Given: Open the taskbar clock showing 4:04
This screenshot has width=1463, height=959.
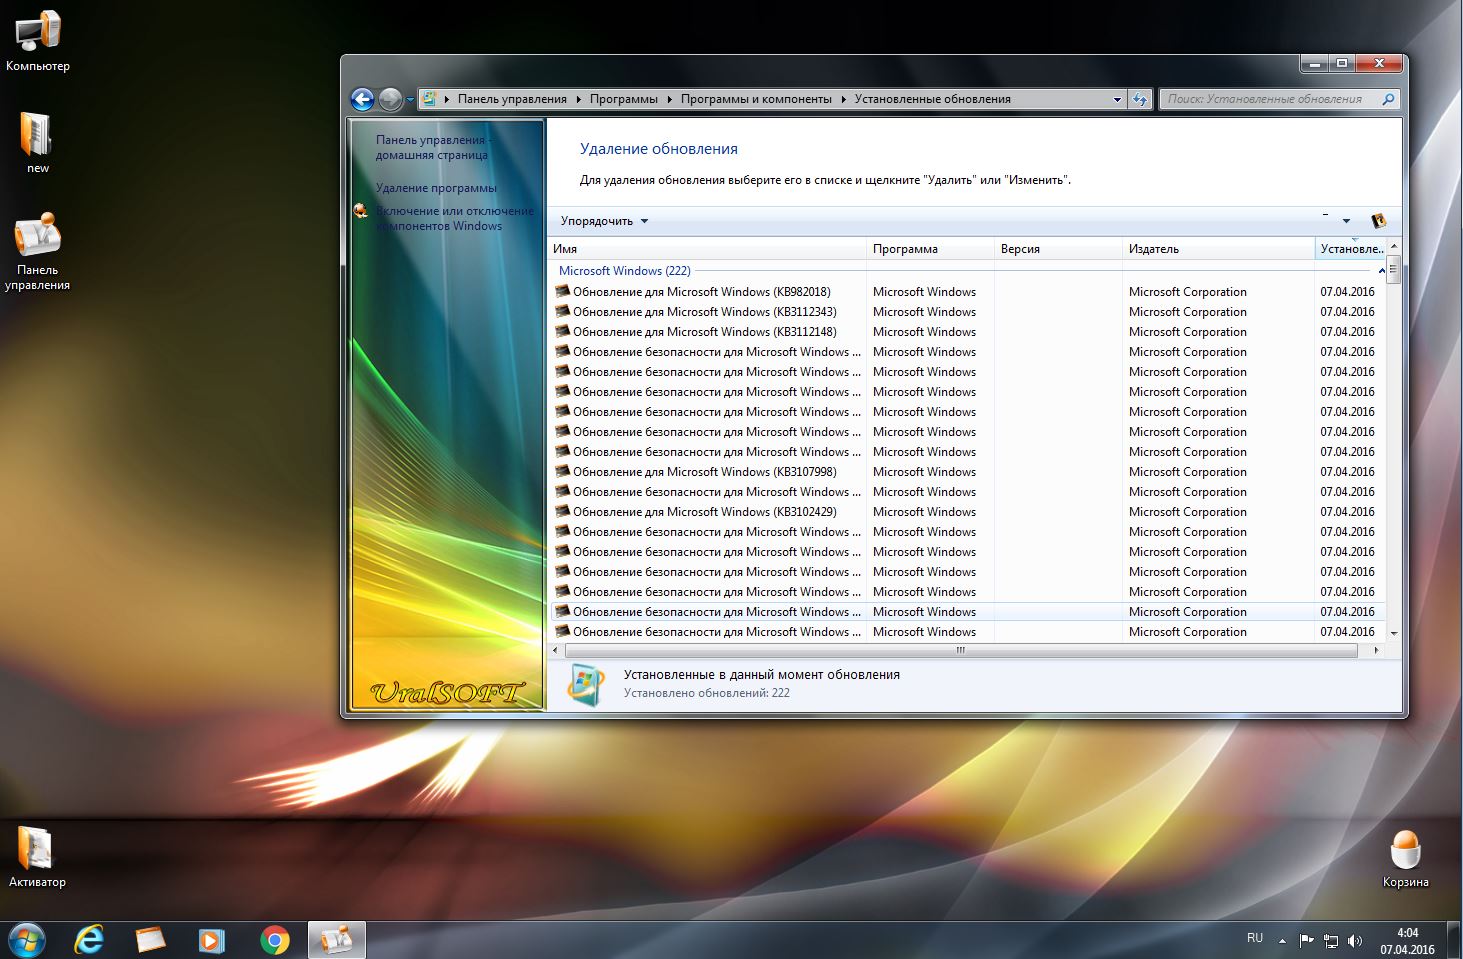Looking at the screenshot, I should coord(1407,941).
